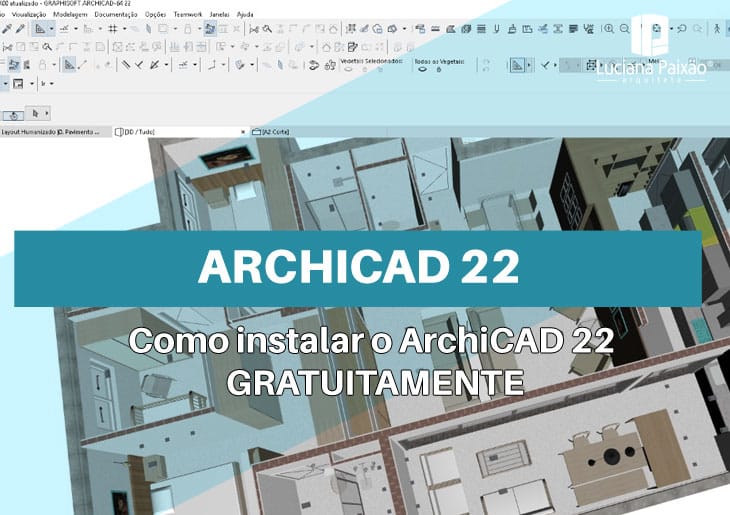The height and width of the screenshot is (515, 730).
Task: Switch to Layout Humanizado Pavimento tab
Action: click(x=55, y=132)
